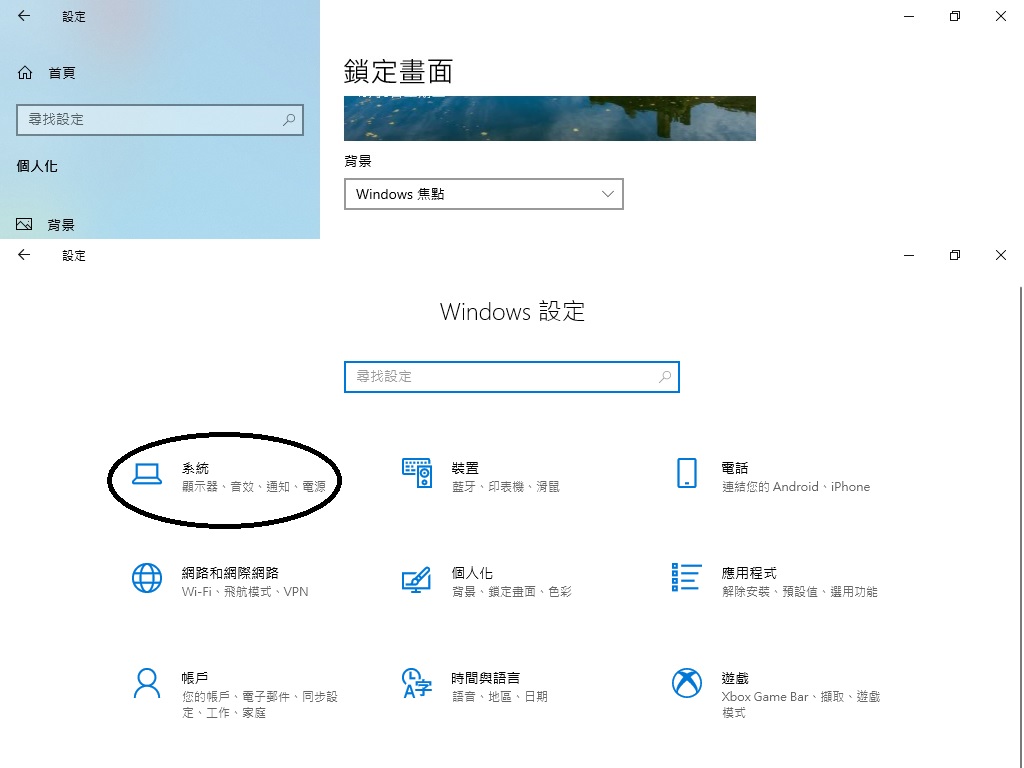Click text Wi-Fi、飛航模式、VPN
The width and height of the screenshot is (1024, 768).
click(245, 592)
